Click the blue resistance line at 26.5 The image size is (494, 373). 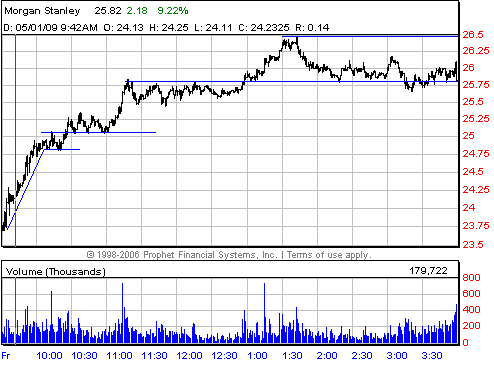[x=370, y=36]
